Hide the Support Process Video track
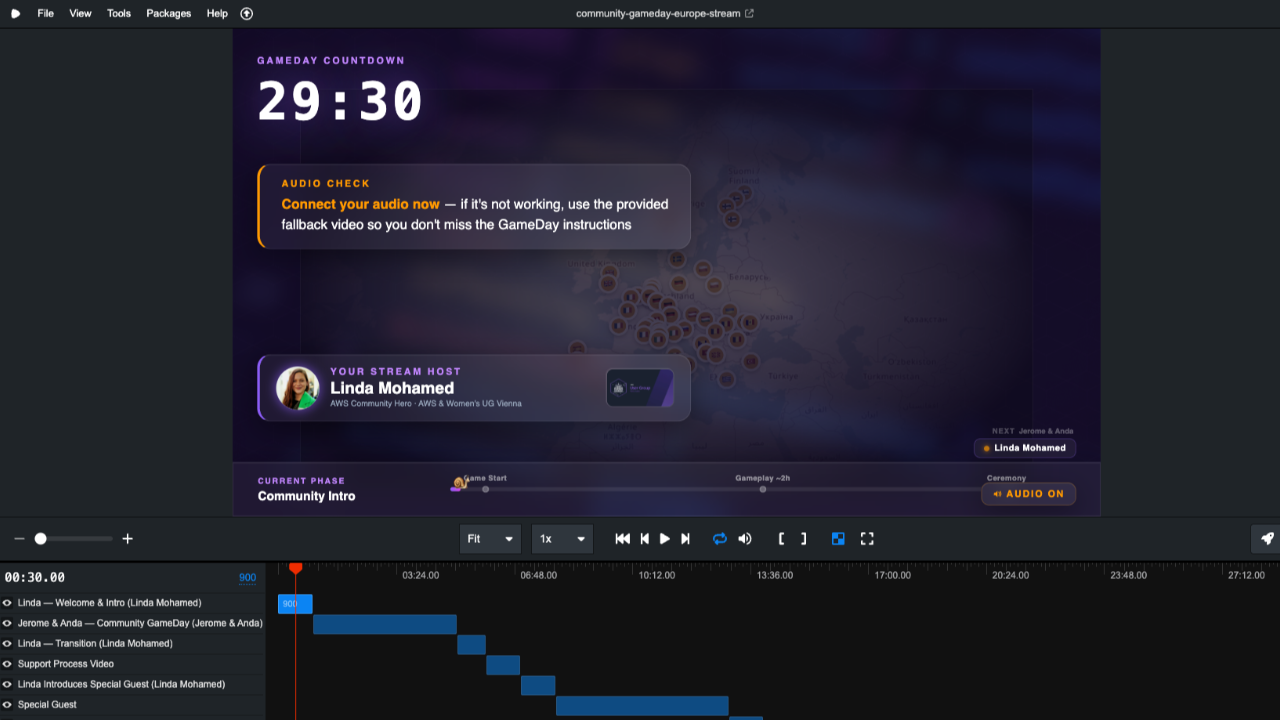1280x720 pixels. [x=8, y=664]
